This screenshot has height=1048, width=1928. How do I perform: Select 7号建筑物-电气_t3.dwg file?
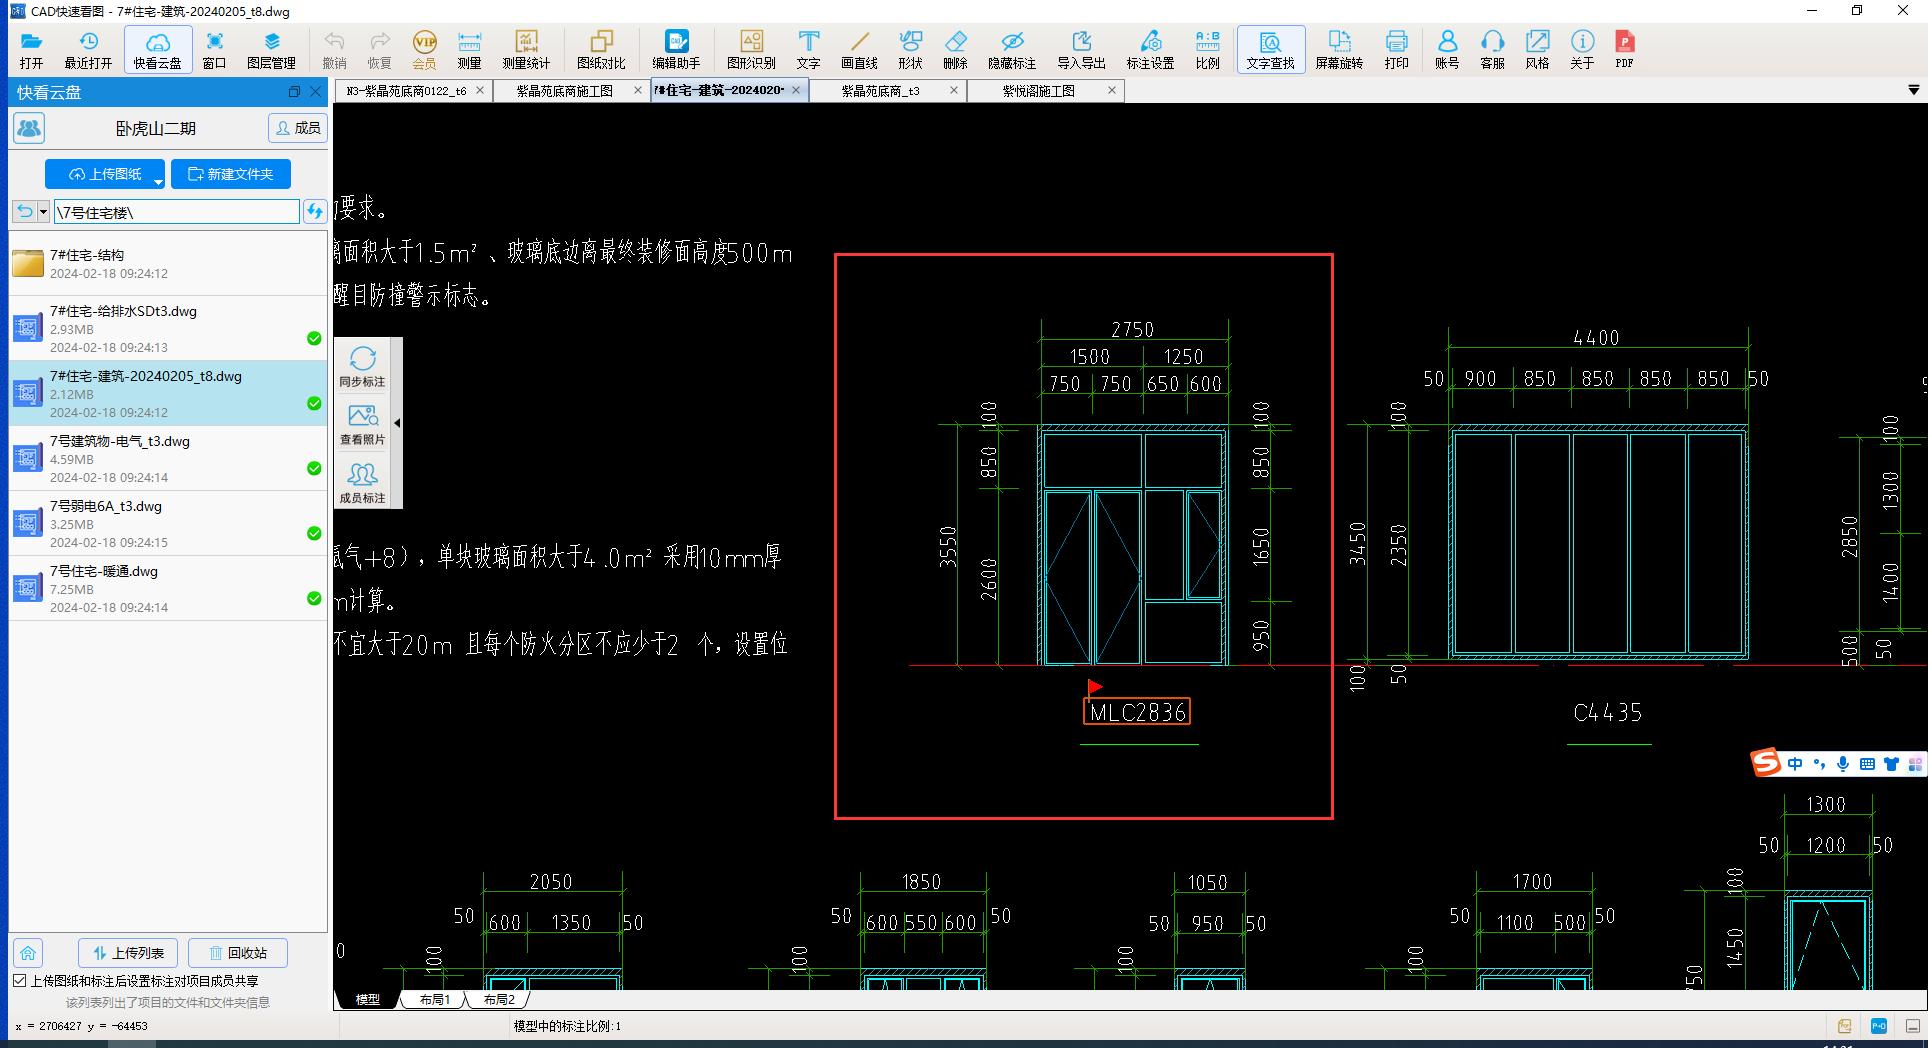tap(168, 458)
